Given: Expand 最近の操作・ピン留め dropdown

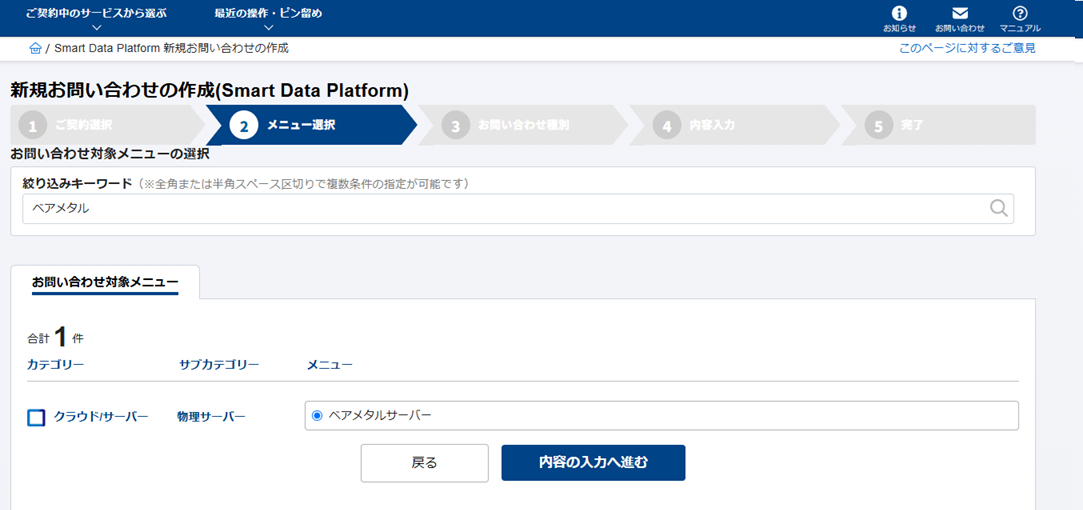Looking at the screenshot, I should click(268, 20).
